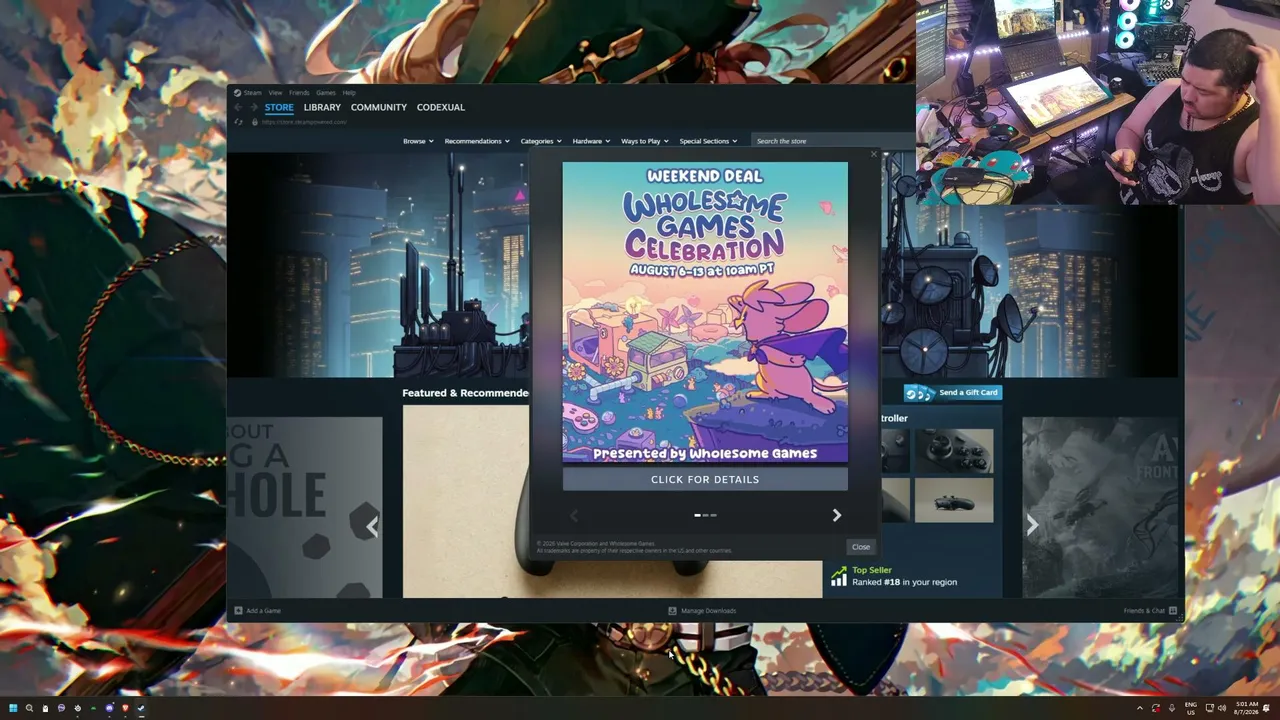The width and height of the screenshot is (1280, 720).
Task: Go to the next popup slide arrow
Action: pyautogui.click(x=837, y=515)
